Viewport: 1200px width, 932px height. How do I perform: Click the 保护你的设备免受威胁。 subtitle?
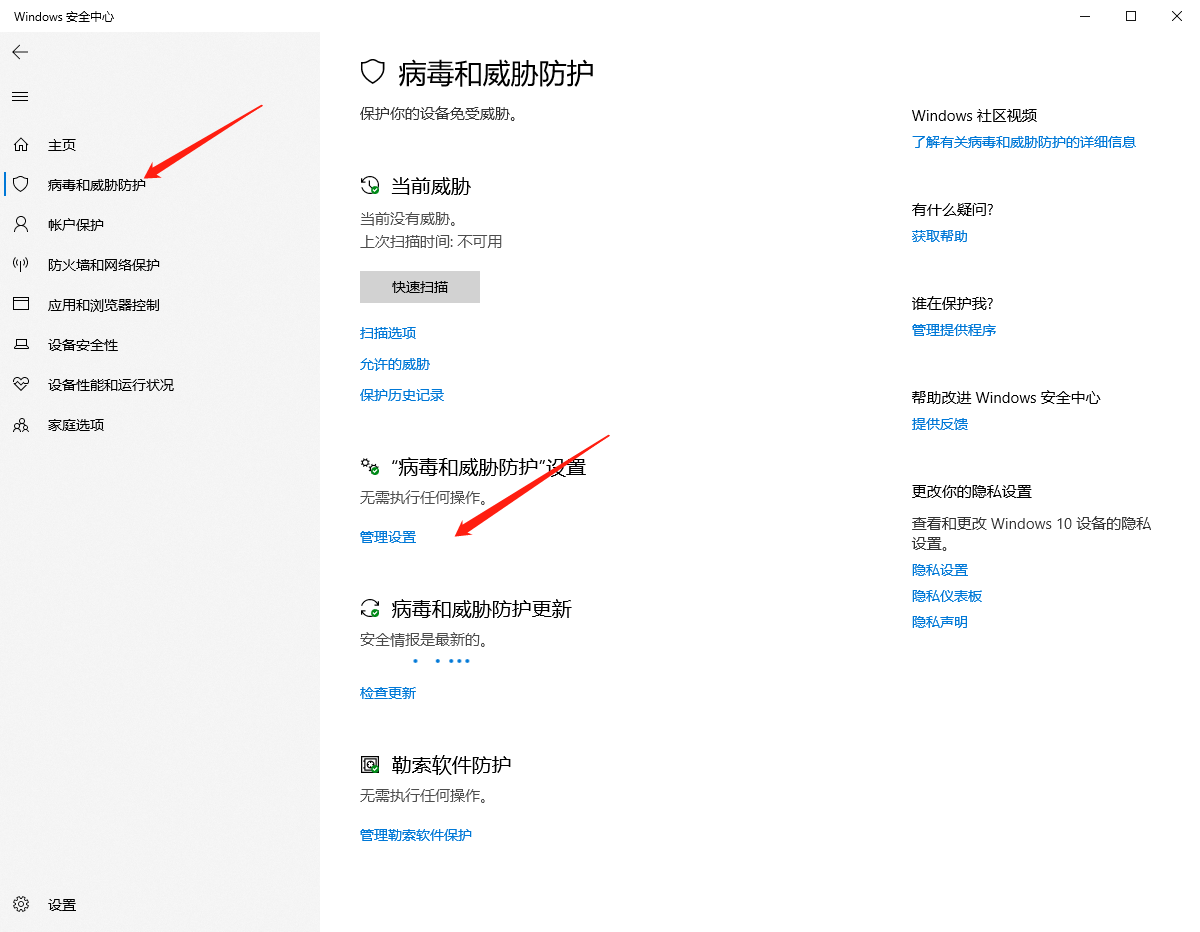pyautogui.click(x=439, y=115)
